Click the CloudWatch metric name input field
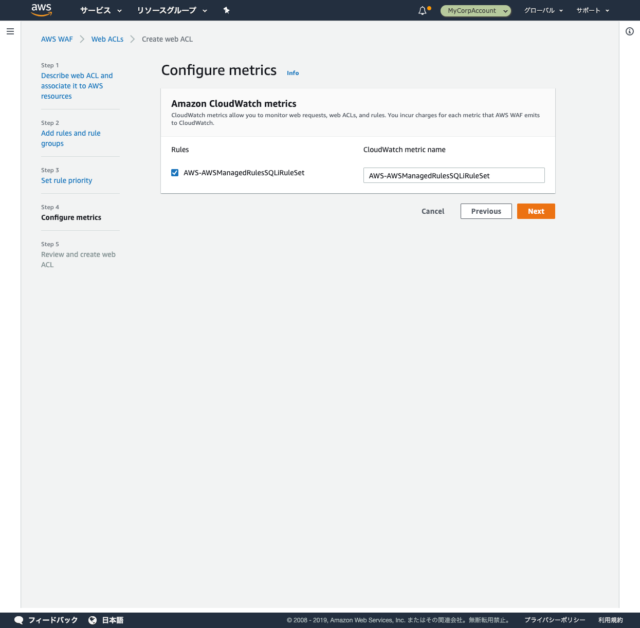The height and width of the screenshot is (628, 640). point(454,175)
